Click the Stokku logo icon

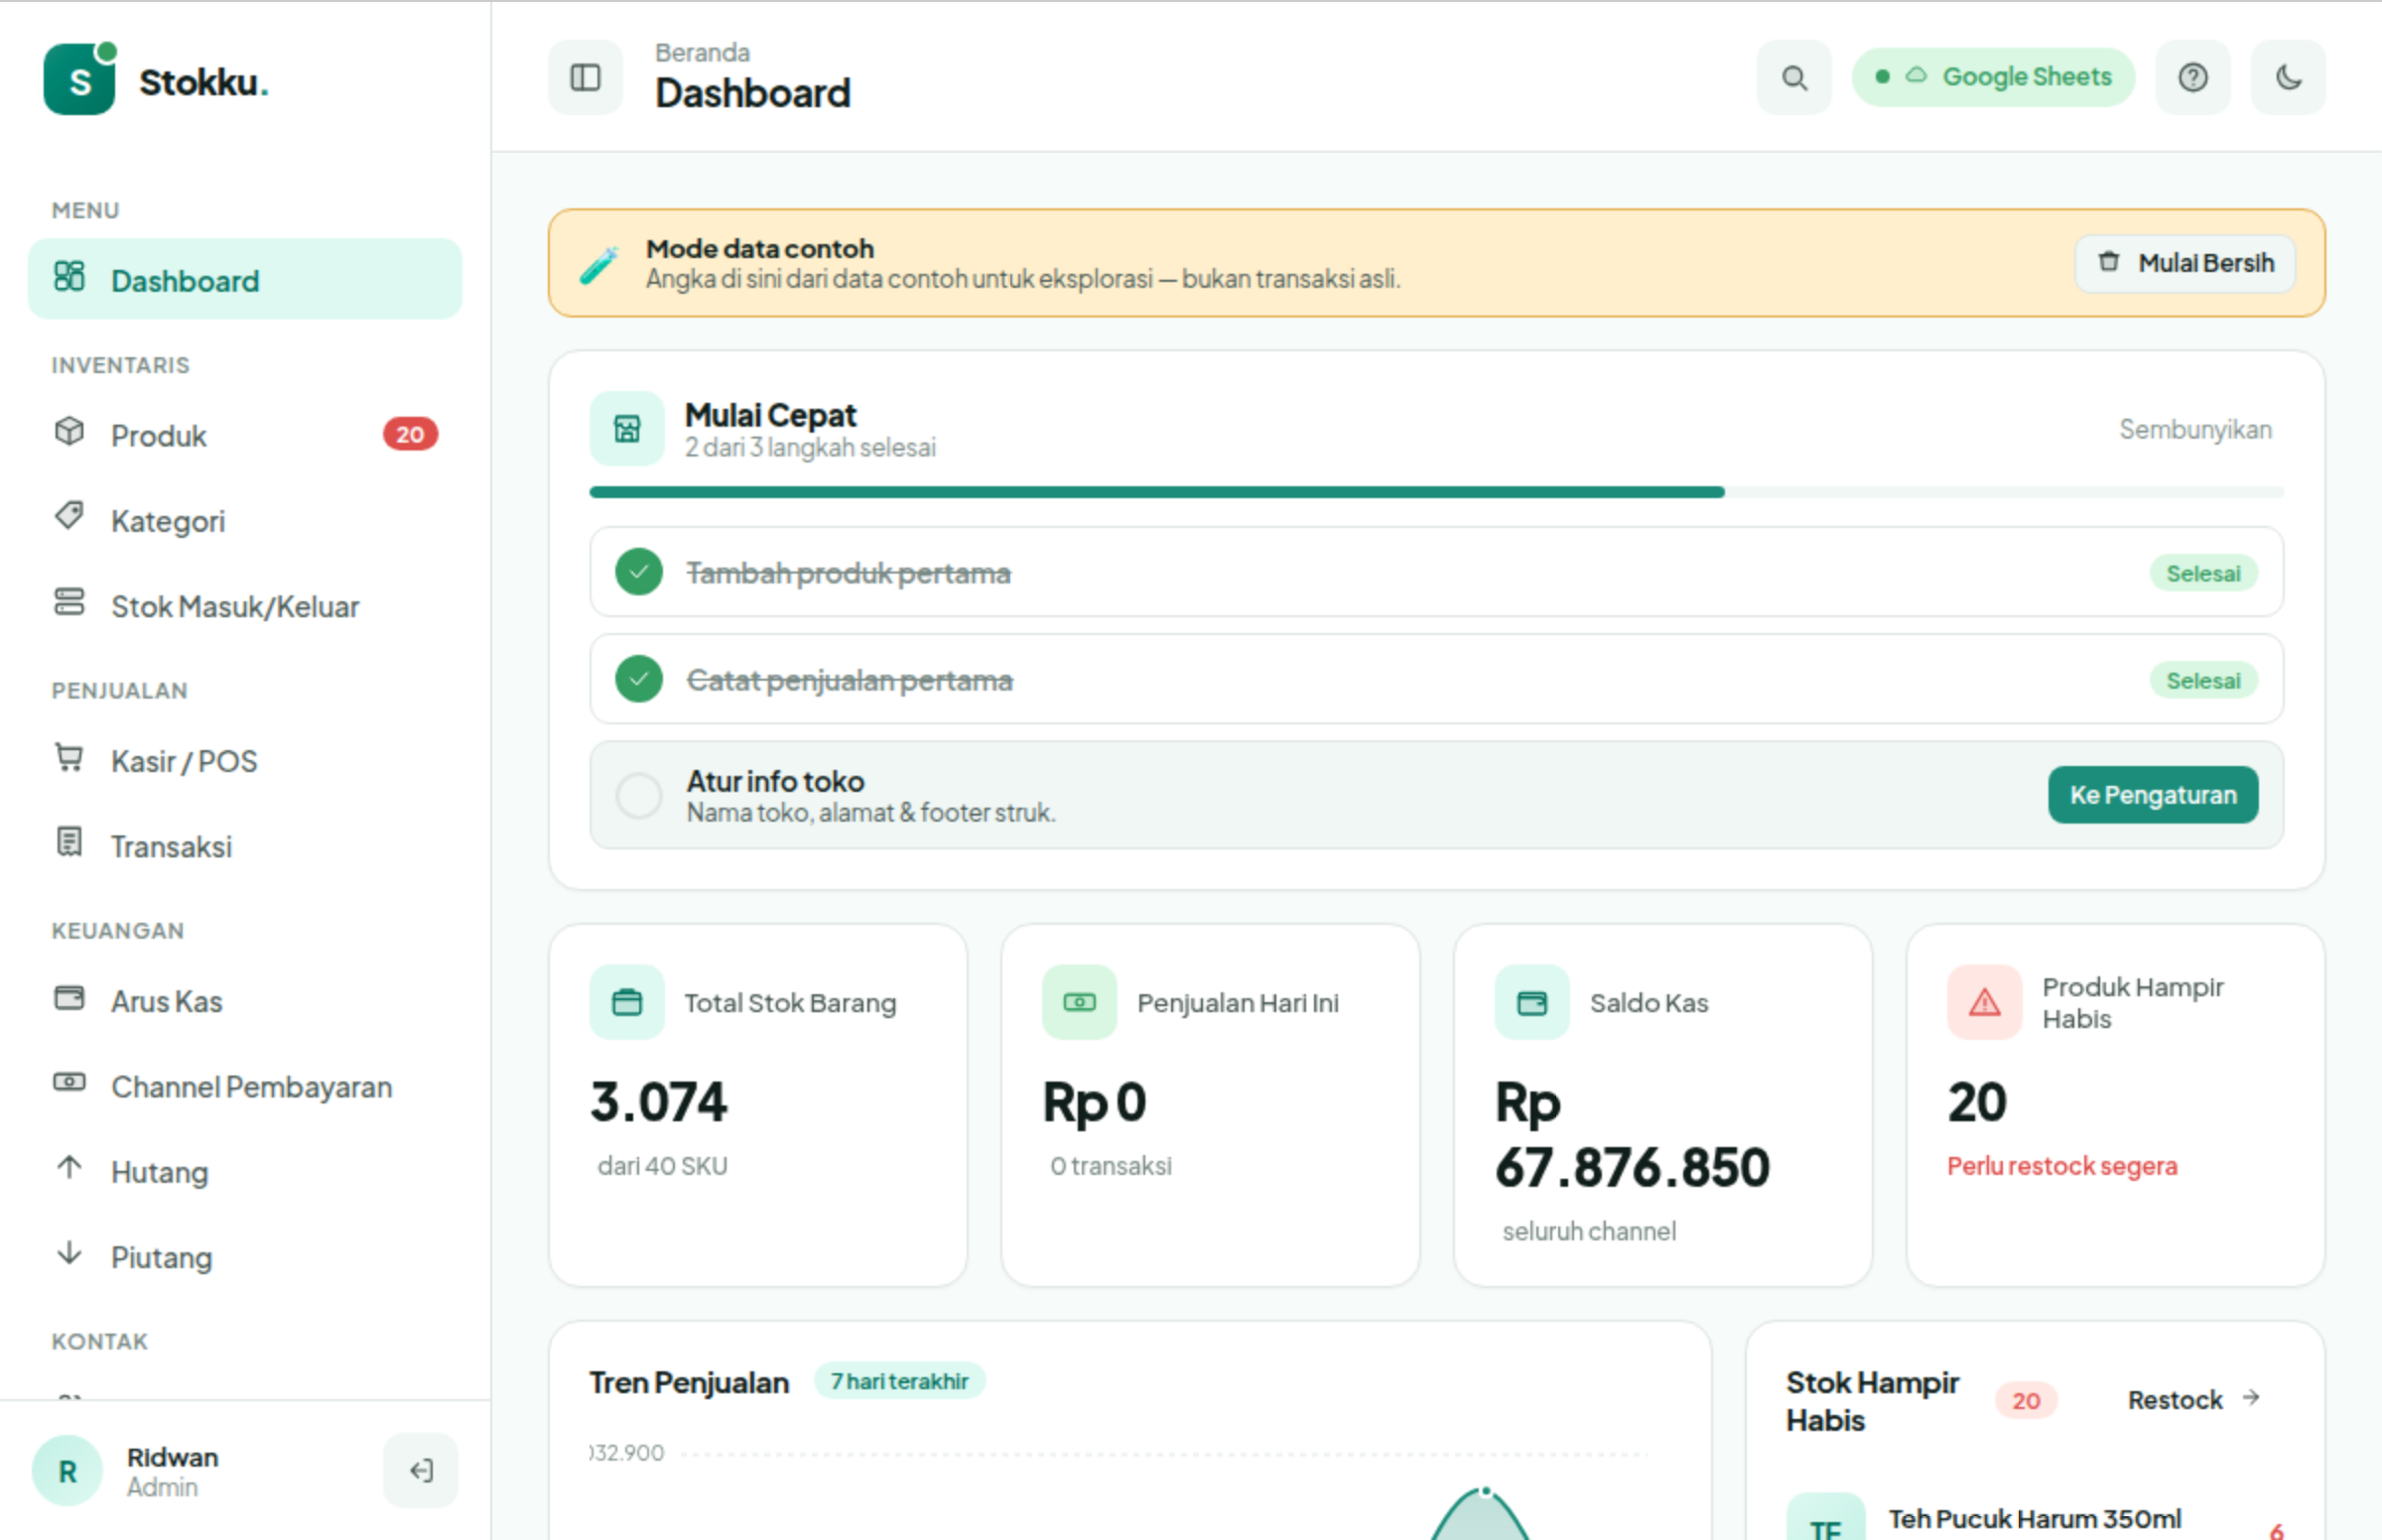pos(79,79)
